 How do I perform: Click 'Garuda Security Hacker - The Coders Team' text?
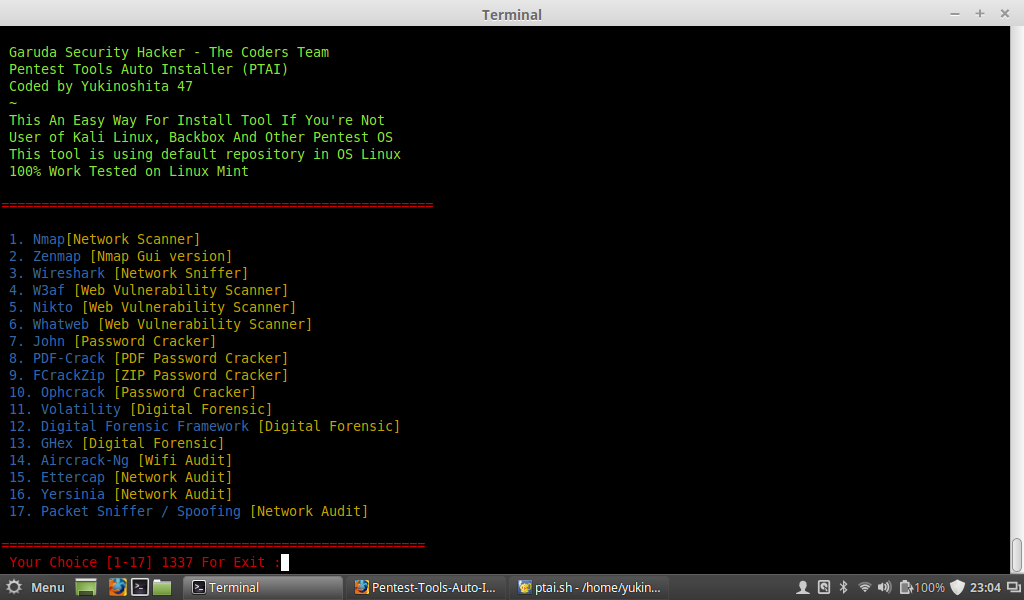pos(169,52)
